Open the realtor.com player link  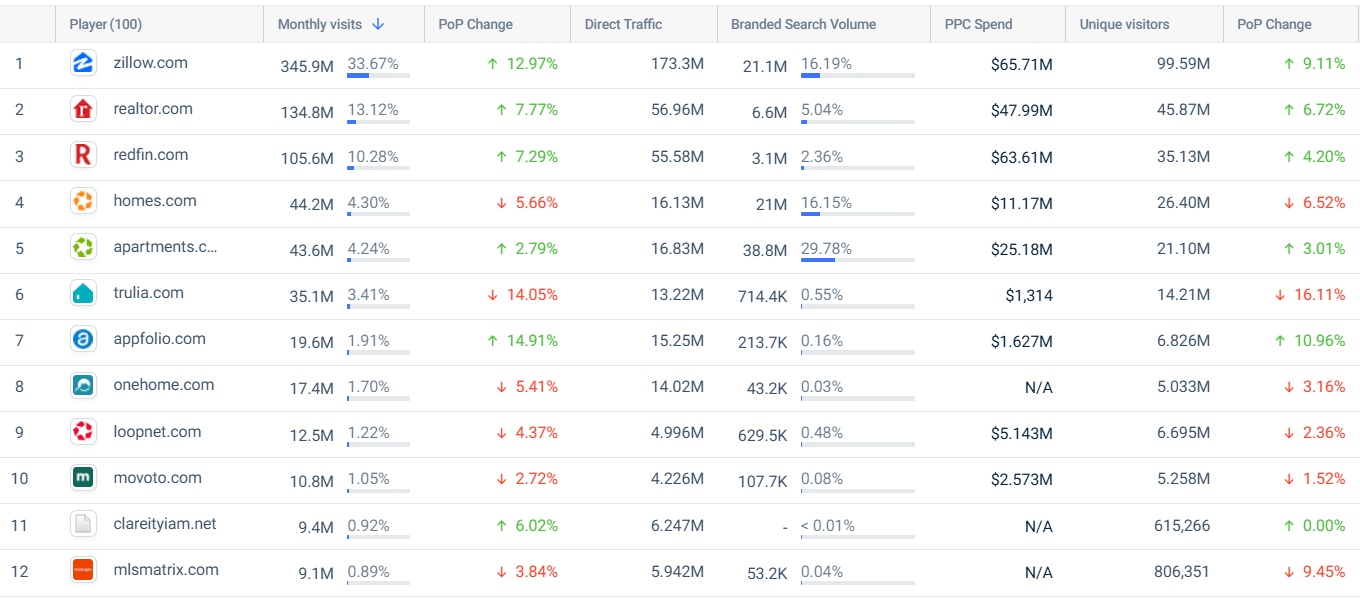click(153, 109)
